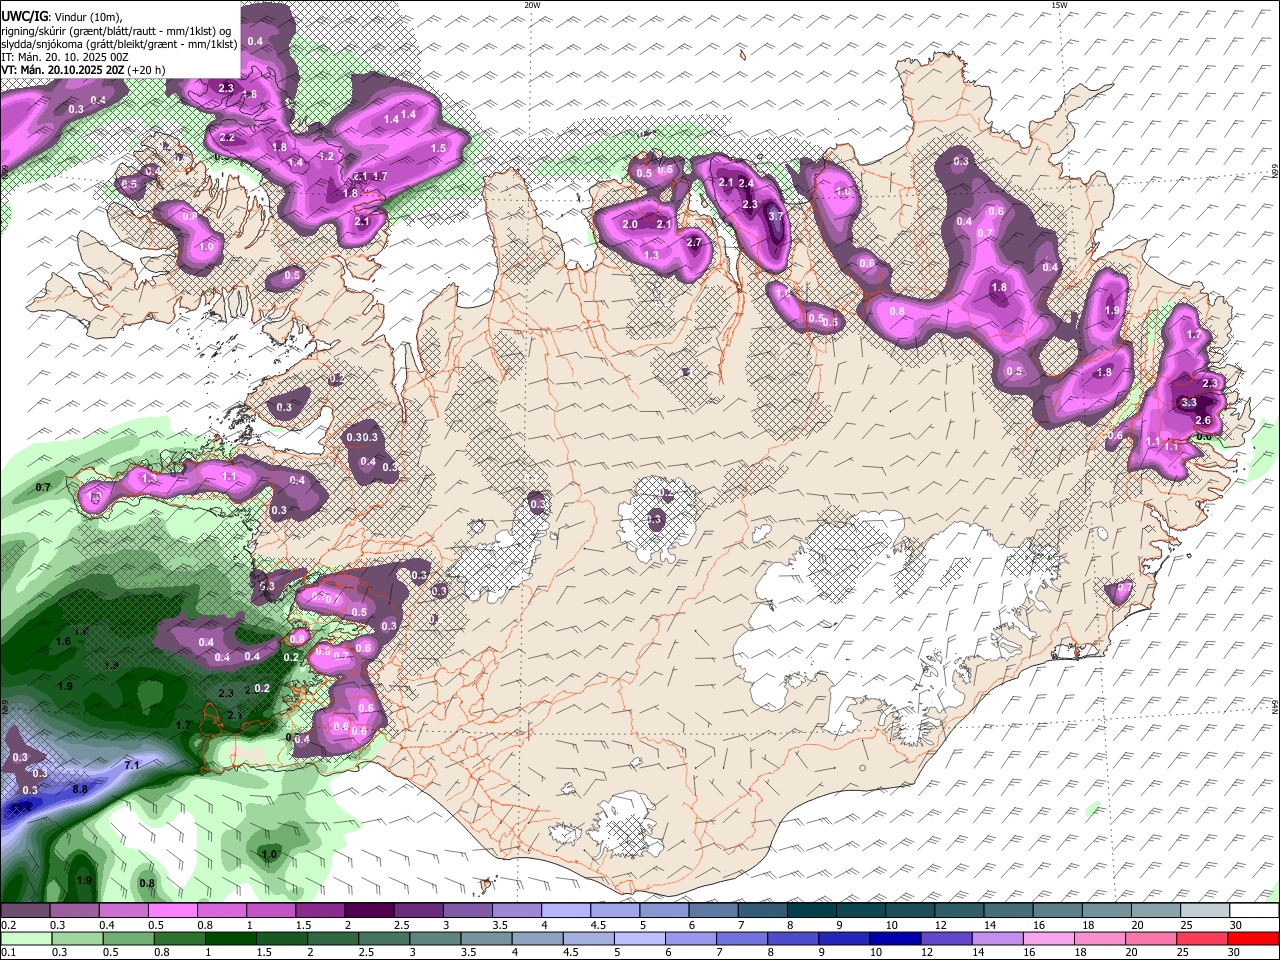This screenshot has width=1280, height=960.
Task: Click the "3.7" snowfall value on the map
Action: 775,216
